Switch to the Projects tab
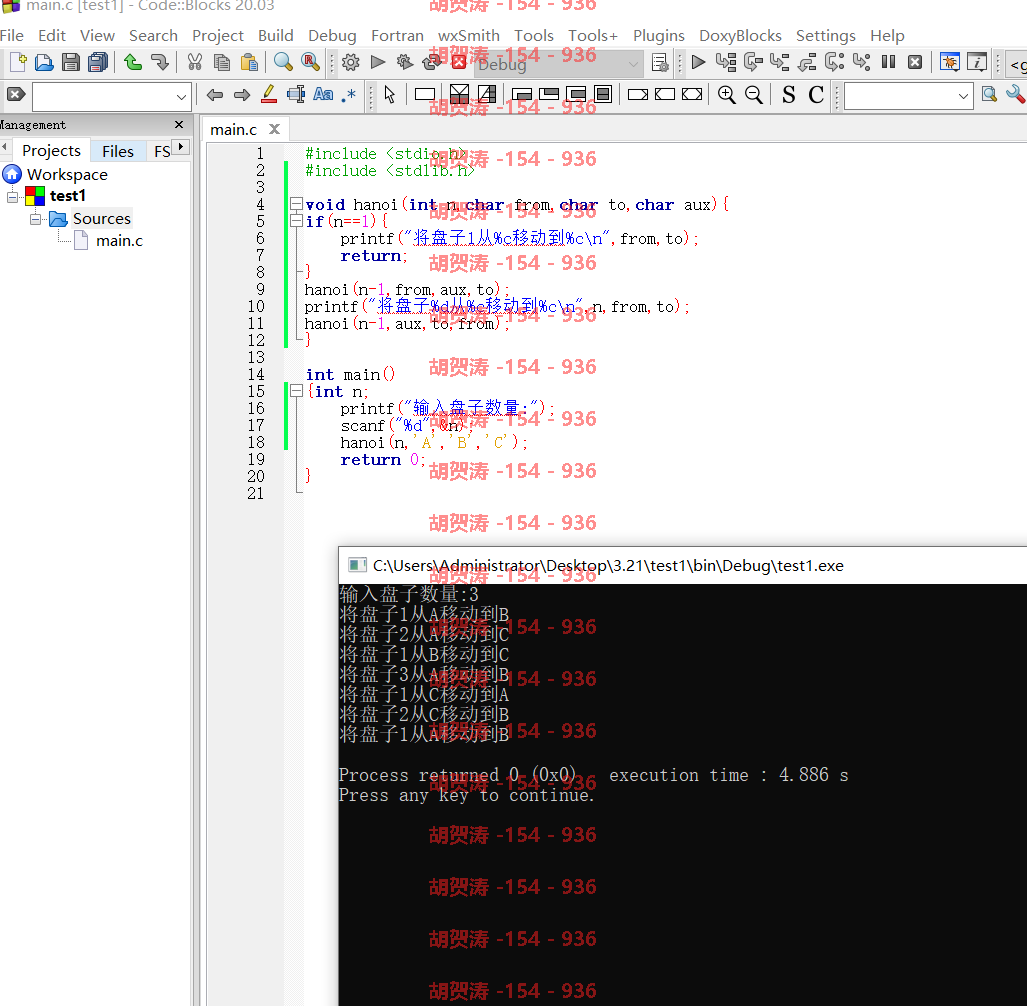Screen dimensions: 1027x1006 click(x=51, y=151)
